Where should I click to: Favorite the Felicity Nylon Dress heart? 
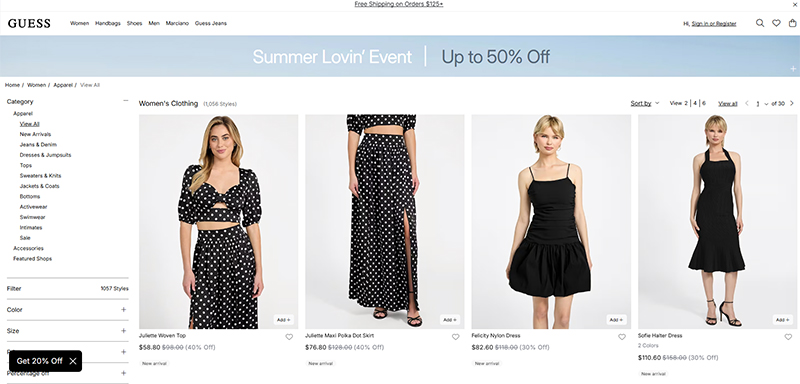(621, 337)
